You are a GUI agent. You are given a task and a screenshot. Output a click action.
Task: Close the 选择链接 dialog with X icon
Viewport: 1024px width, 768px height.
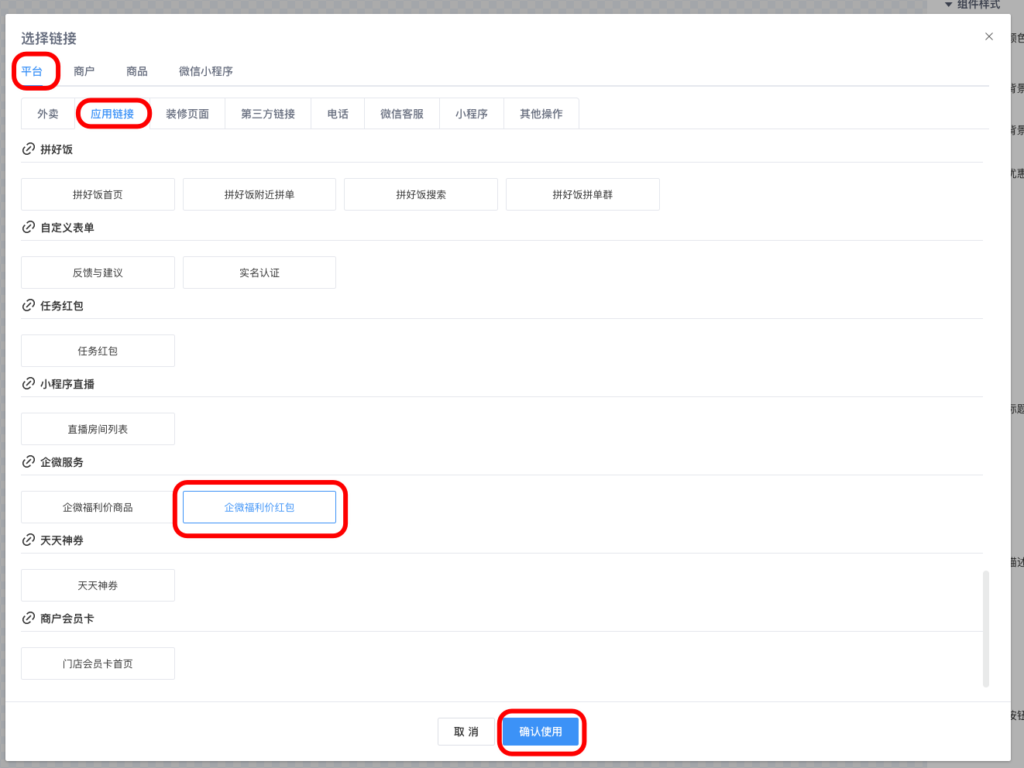coord(989,37)
